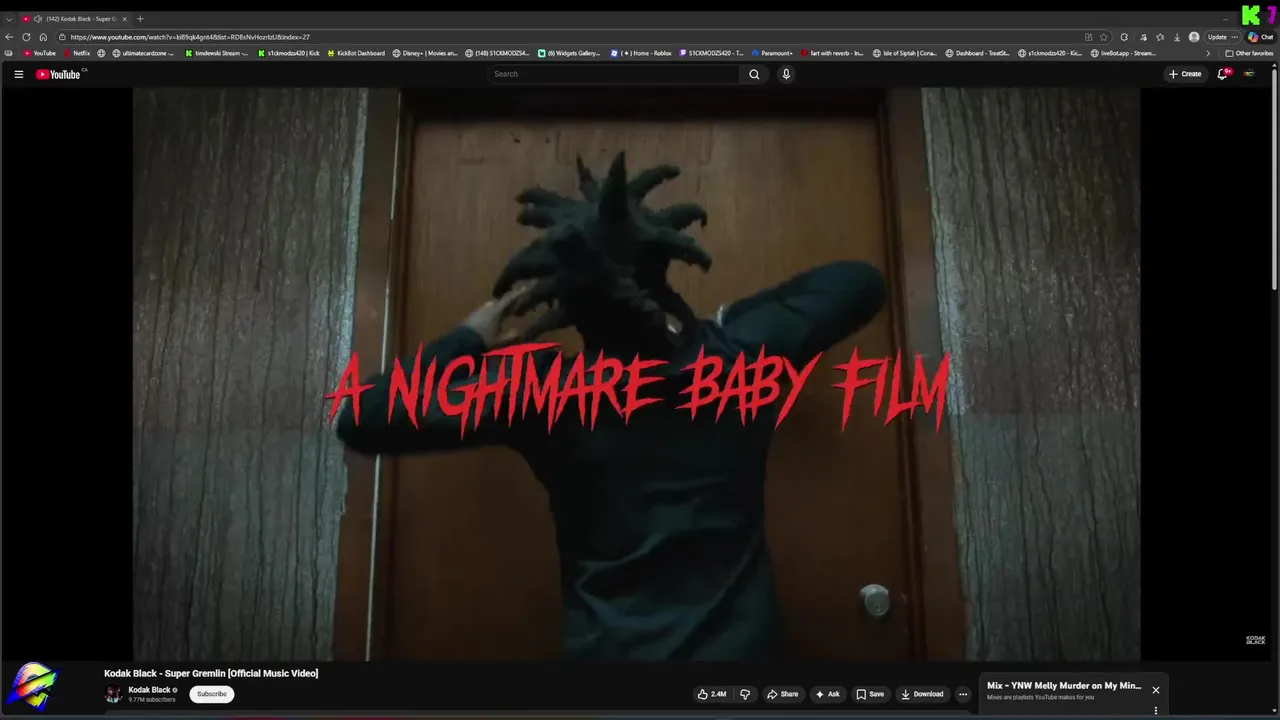Open Dashboard - TreatStream bookmark
Image resolution: width=1280 pixels, height=720 pixels.
point(978,53)
